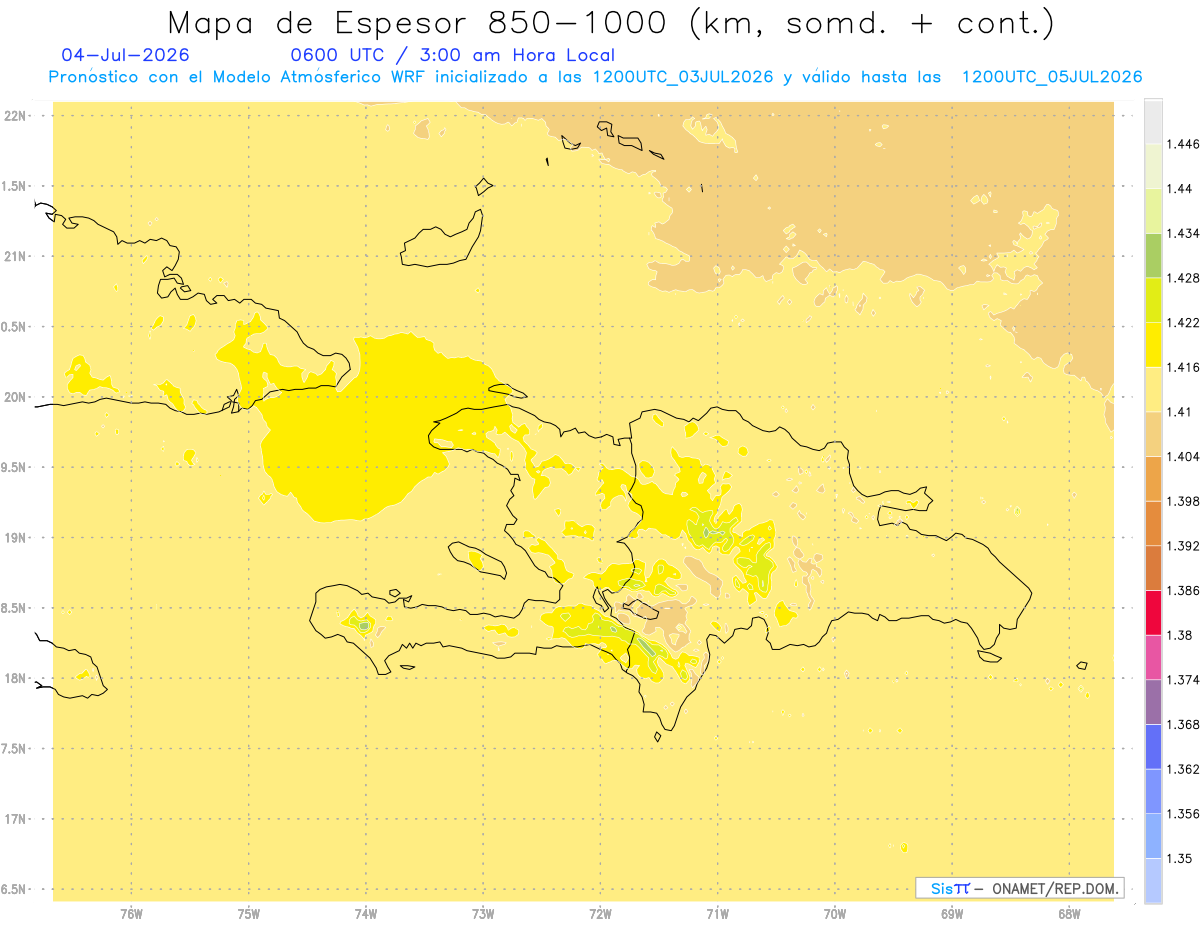Click the purple colorbar swatch between 1.374 and 1.368
The image size is (1200, 927).
point(1153,702)
